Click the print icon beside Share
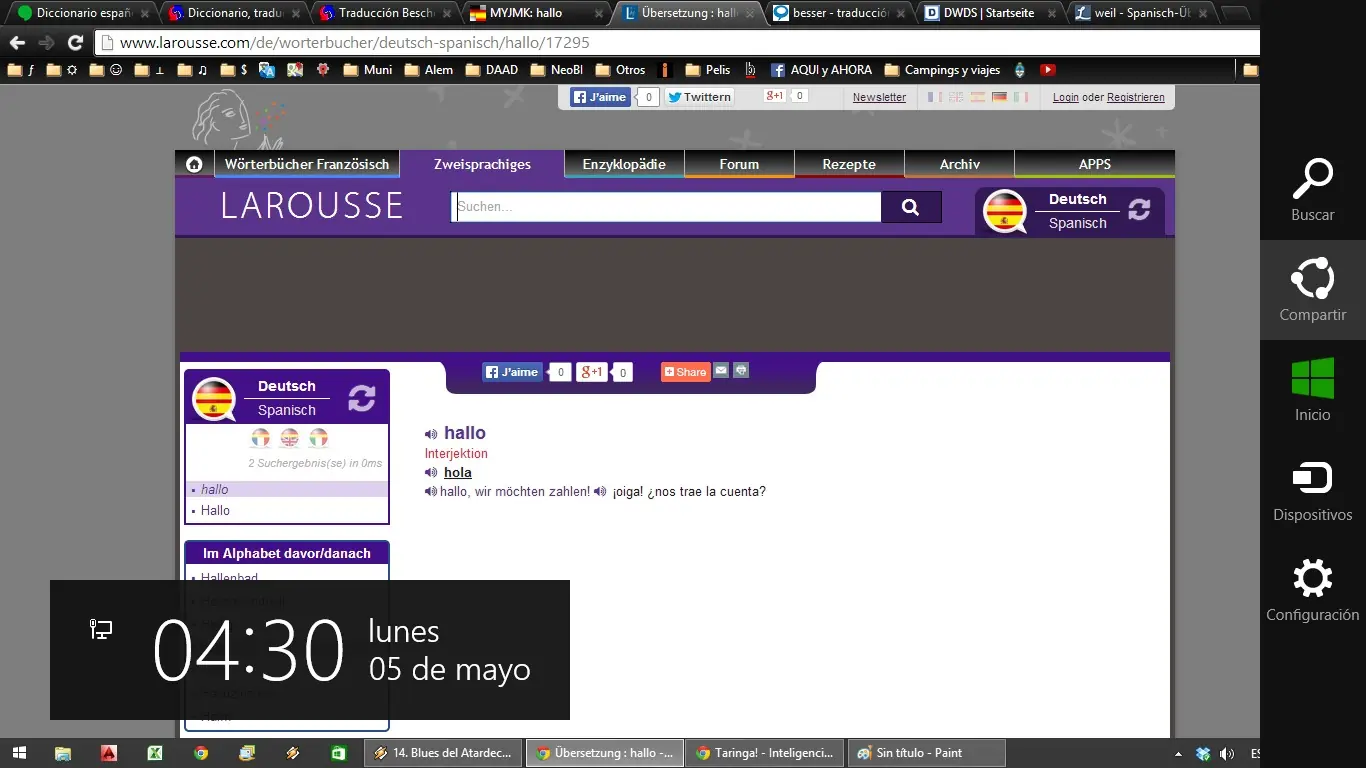The width and height of the screenshot is (1366, 768). [x=741, y=371]
